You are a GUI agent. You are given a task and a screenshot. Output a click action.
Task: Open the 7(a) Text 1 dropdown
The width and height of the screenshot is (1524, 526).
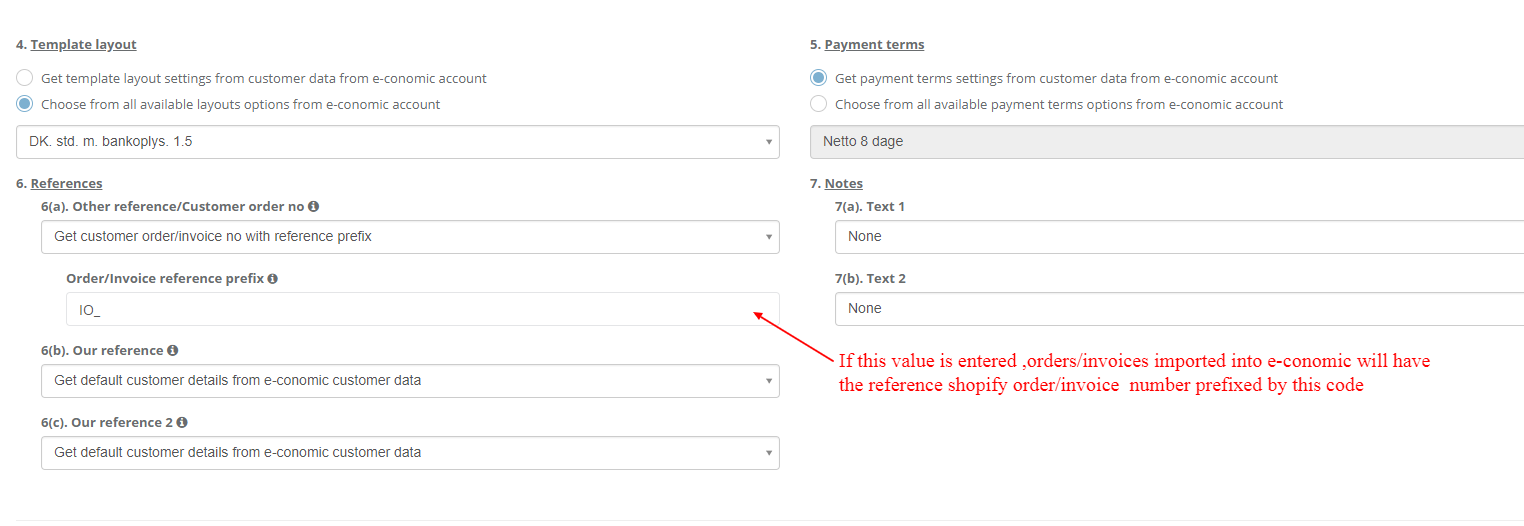click(x=1180, y=237)
